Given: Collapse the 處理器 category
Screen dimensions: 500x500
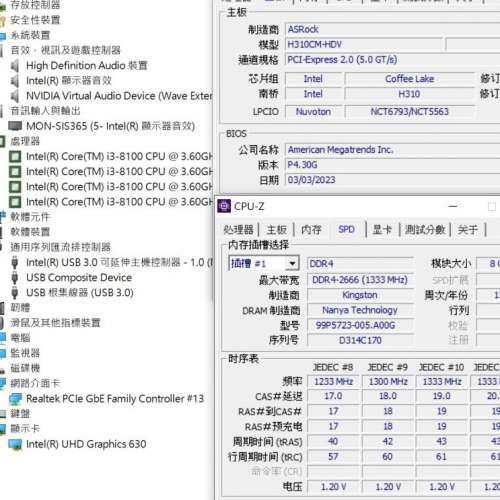Looking at the screenshot, I should point(25,141).
